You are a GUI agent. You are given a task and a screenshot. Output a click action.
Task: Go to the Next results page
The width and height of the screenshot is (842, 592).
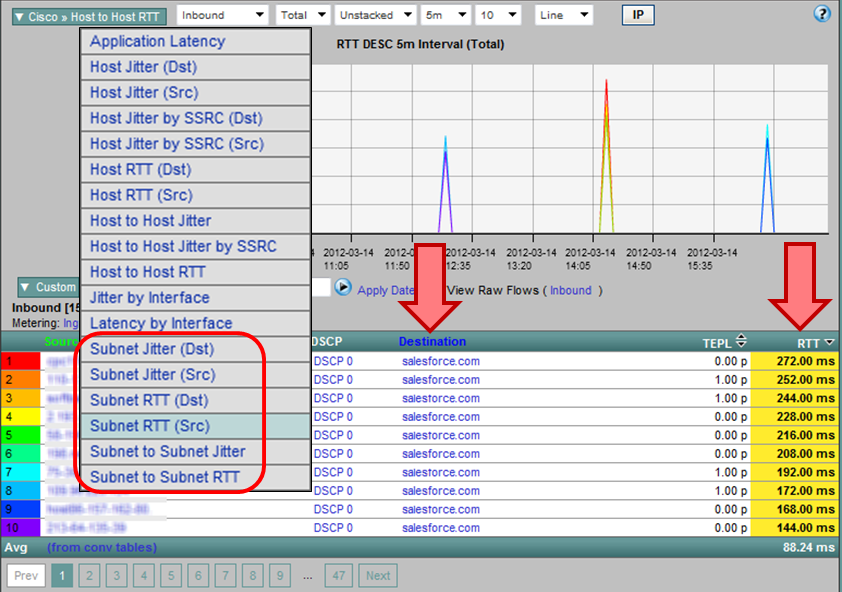coord(378,576)
